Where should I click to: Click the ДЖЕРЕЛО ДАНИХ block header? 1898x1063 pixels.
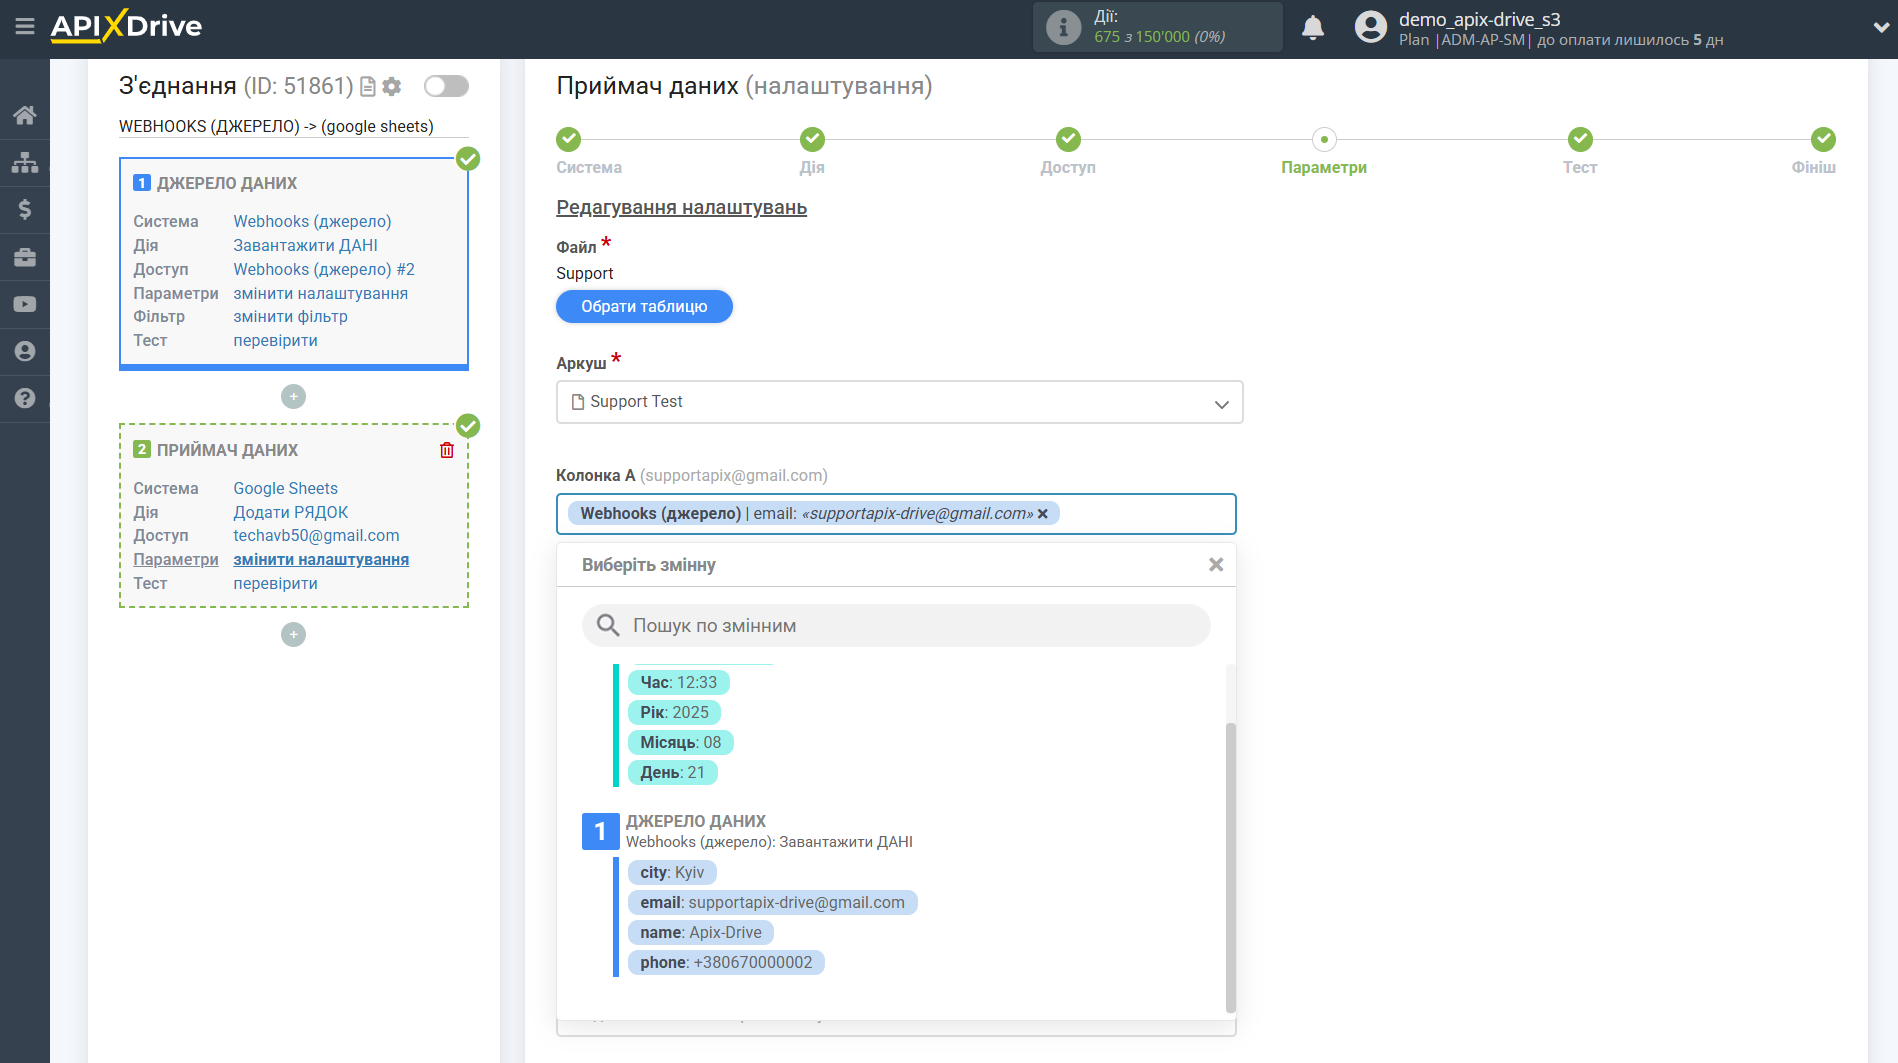(x=227, y=184)
